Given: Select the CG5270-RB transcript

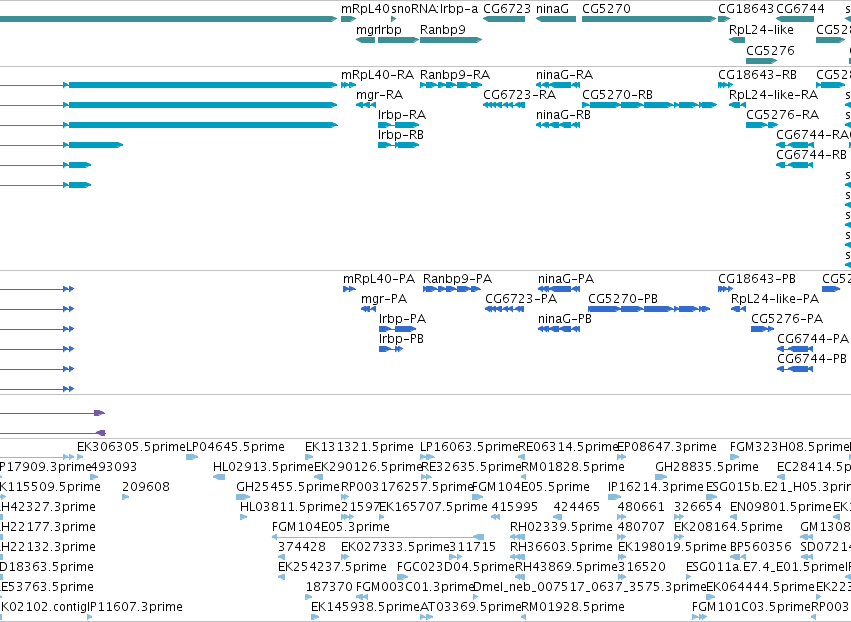Looking at the screenshot, I should tap(649, 105).
